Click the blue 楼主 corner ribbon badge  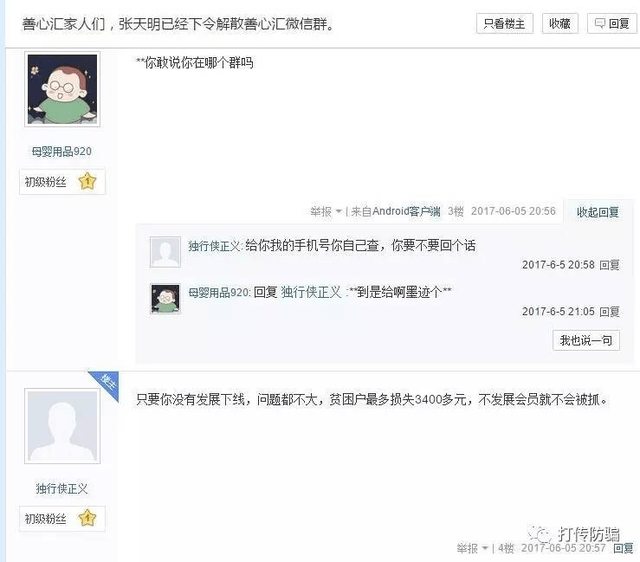(x=107, y=383)
